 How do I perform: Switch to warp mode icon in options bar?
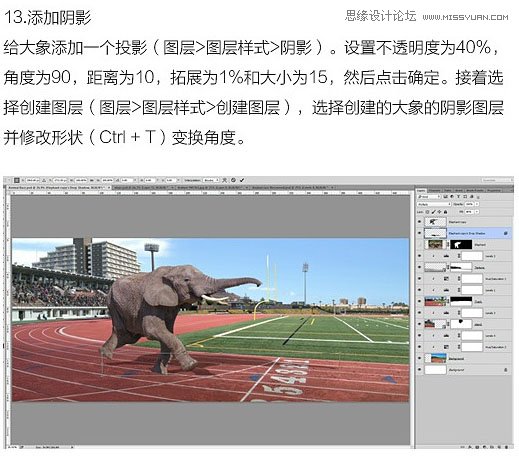pos(224,180)
